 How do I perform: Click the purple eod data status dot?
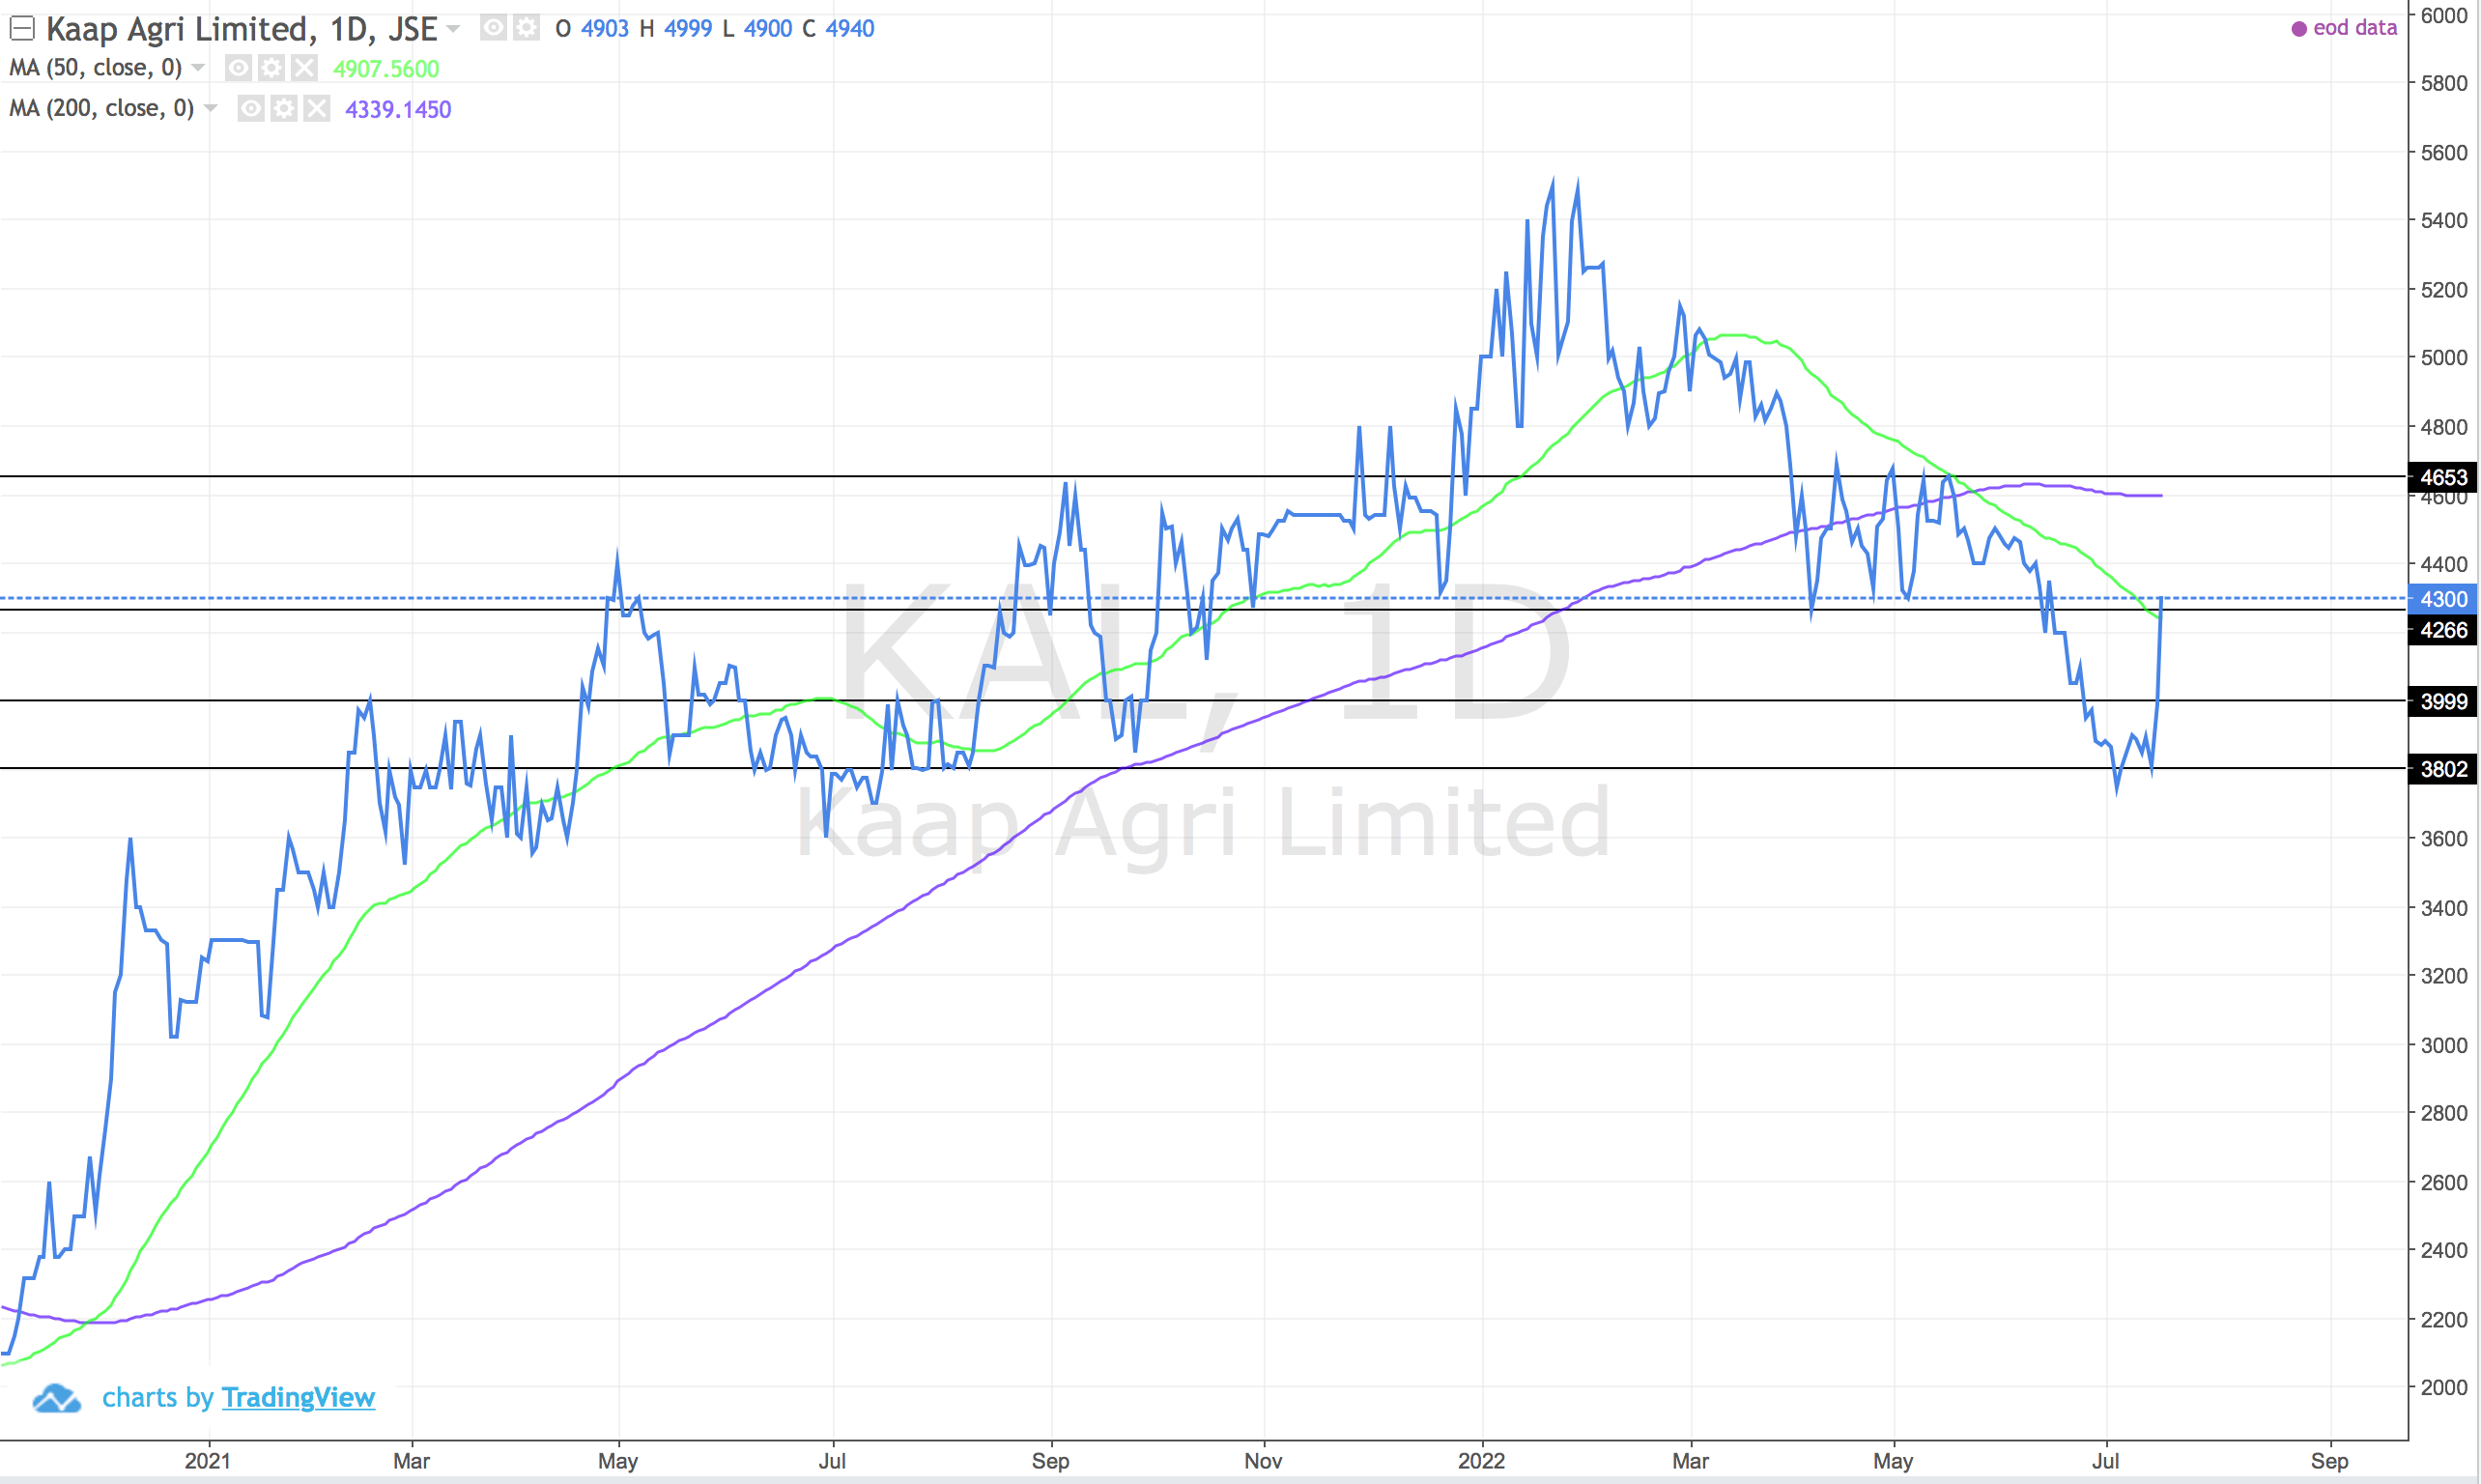pos(2299,29)
